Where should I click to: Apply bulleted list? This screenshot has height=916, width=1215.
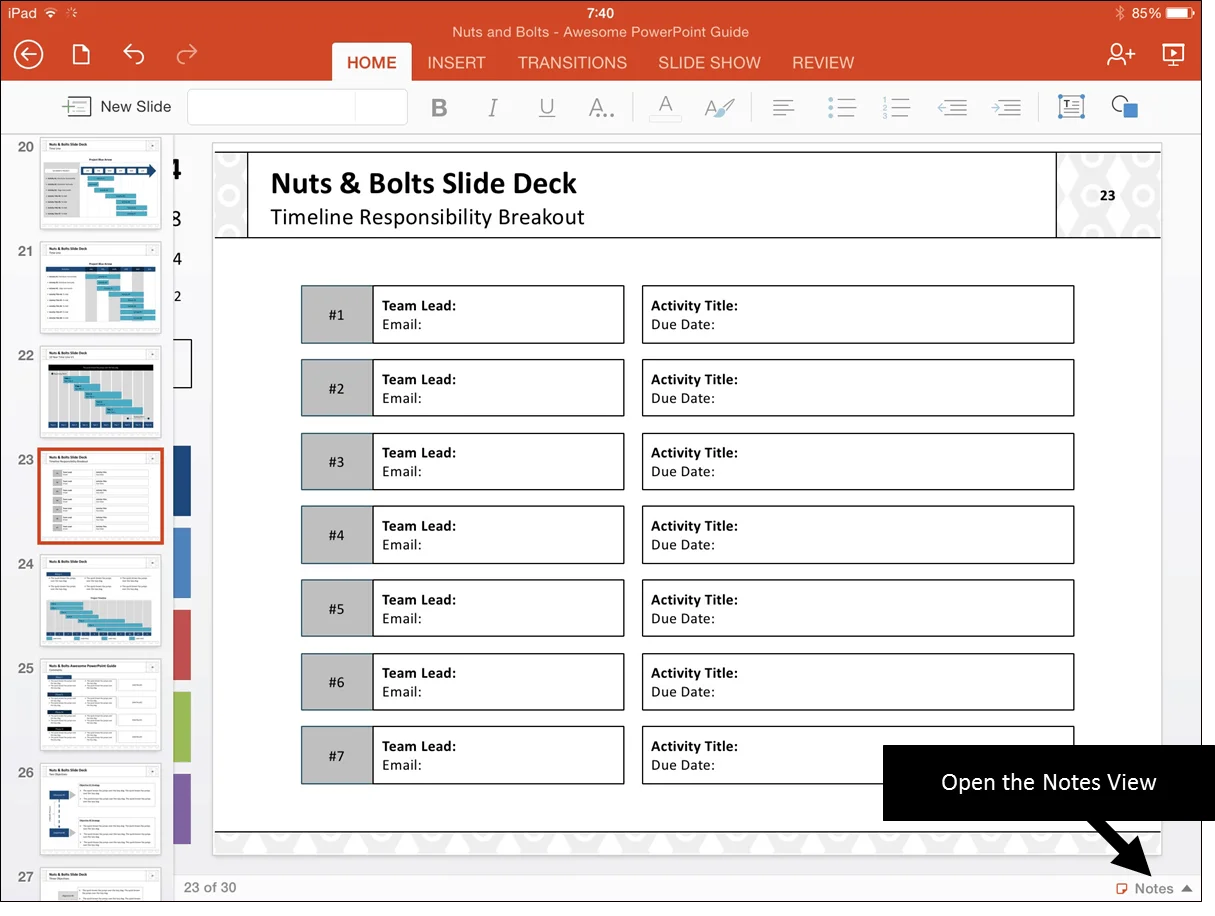(x=842, y=107)
